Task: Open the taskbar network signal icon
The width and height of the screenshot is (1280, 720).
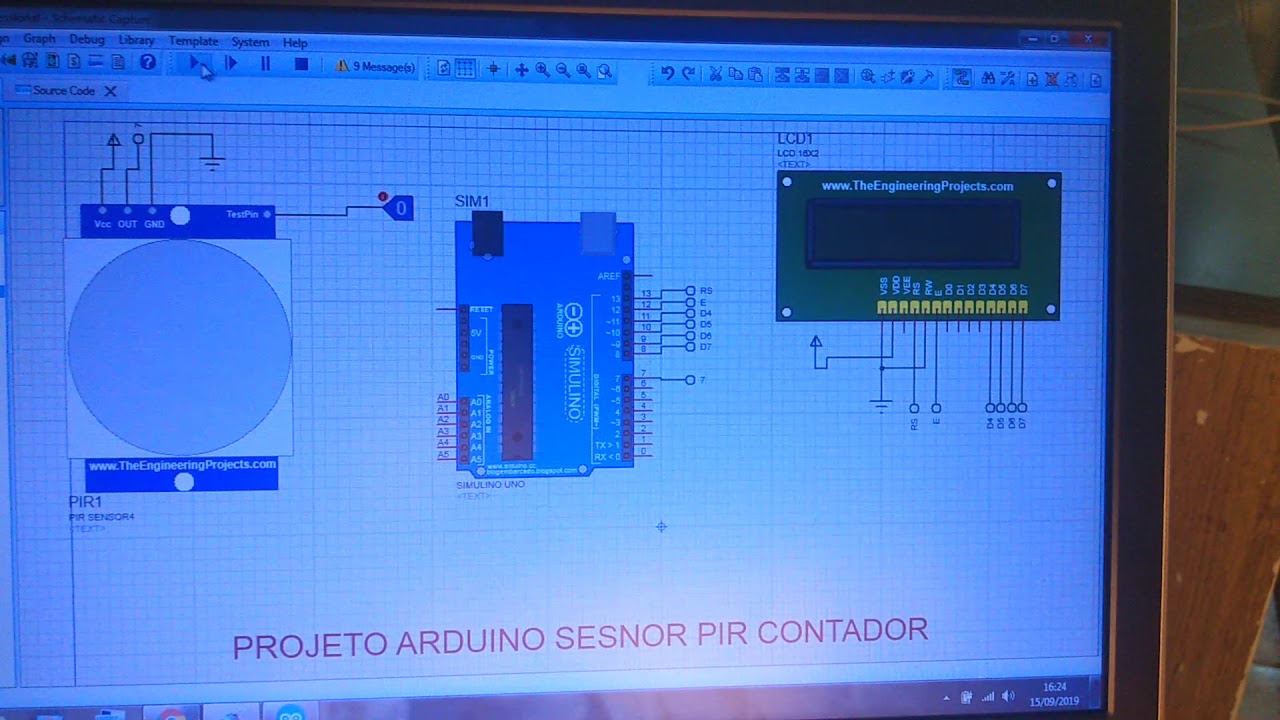Action: click(x=988, y=696)
